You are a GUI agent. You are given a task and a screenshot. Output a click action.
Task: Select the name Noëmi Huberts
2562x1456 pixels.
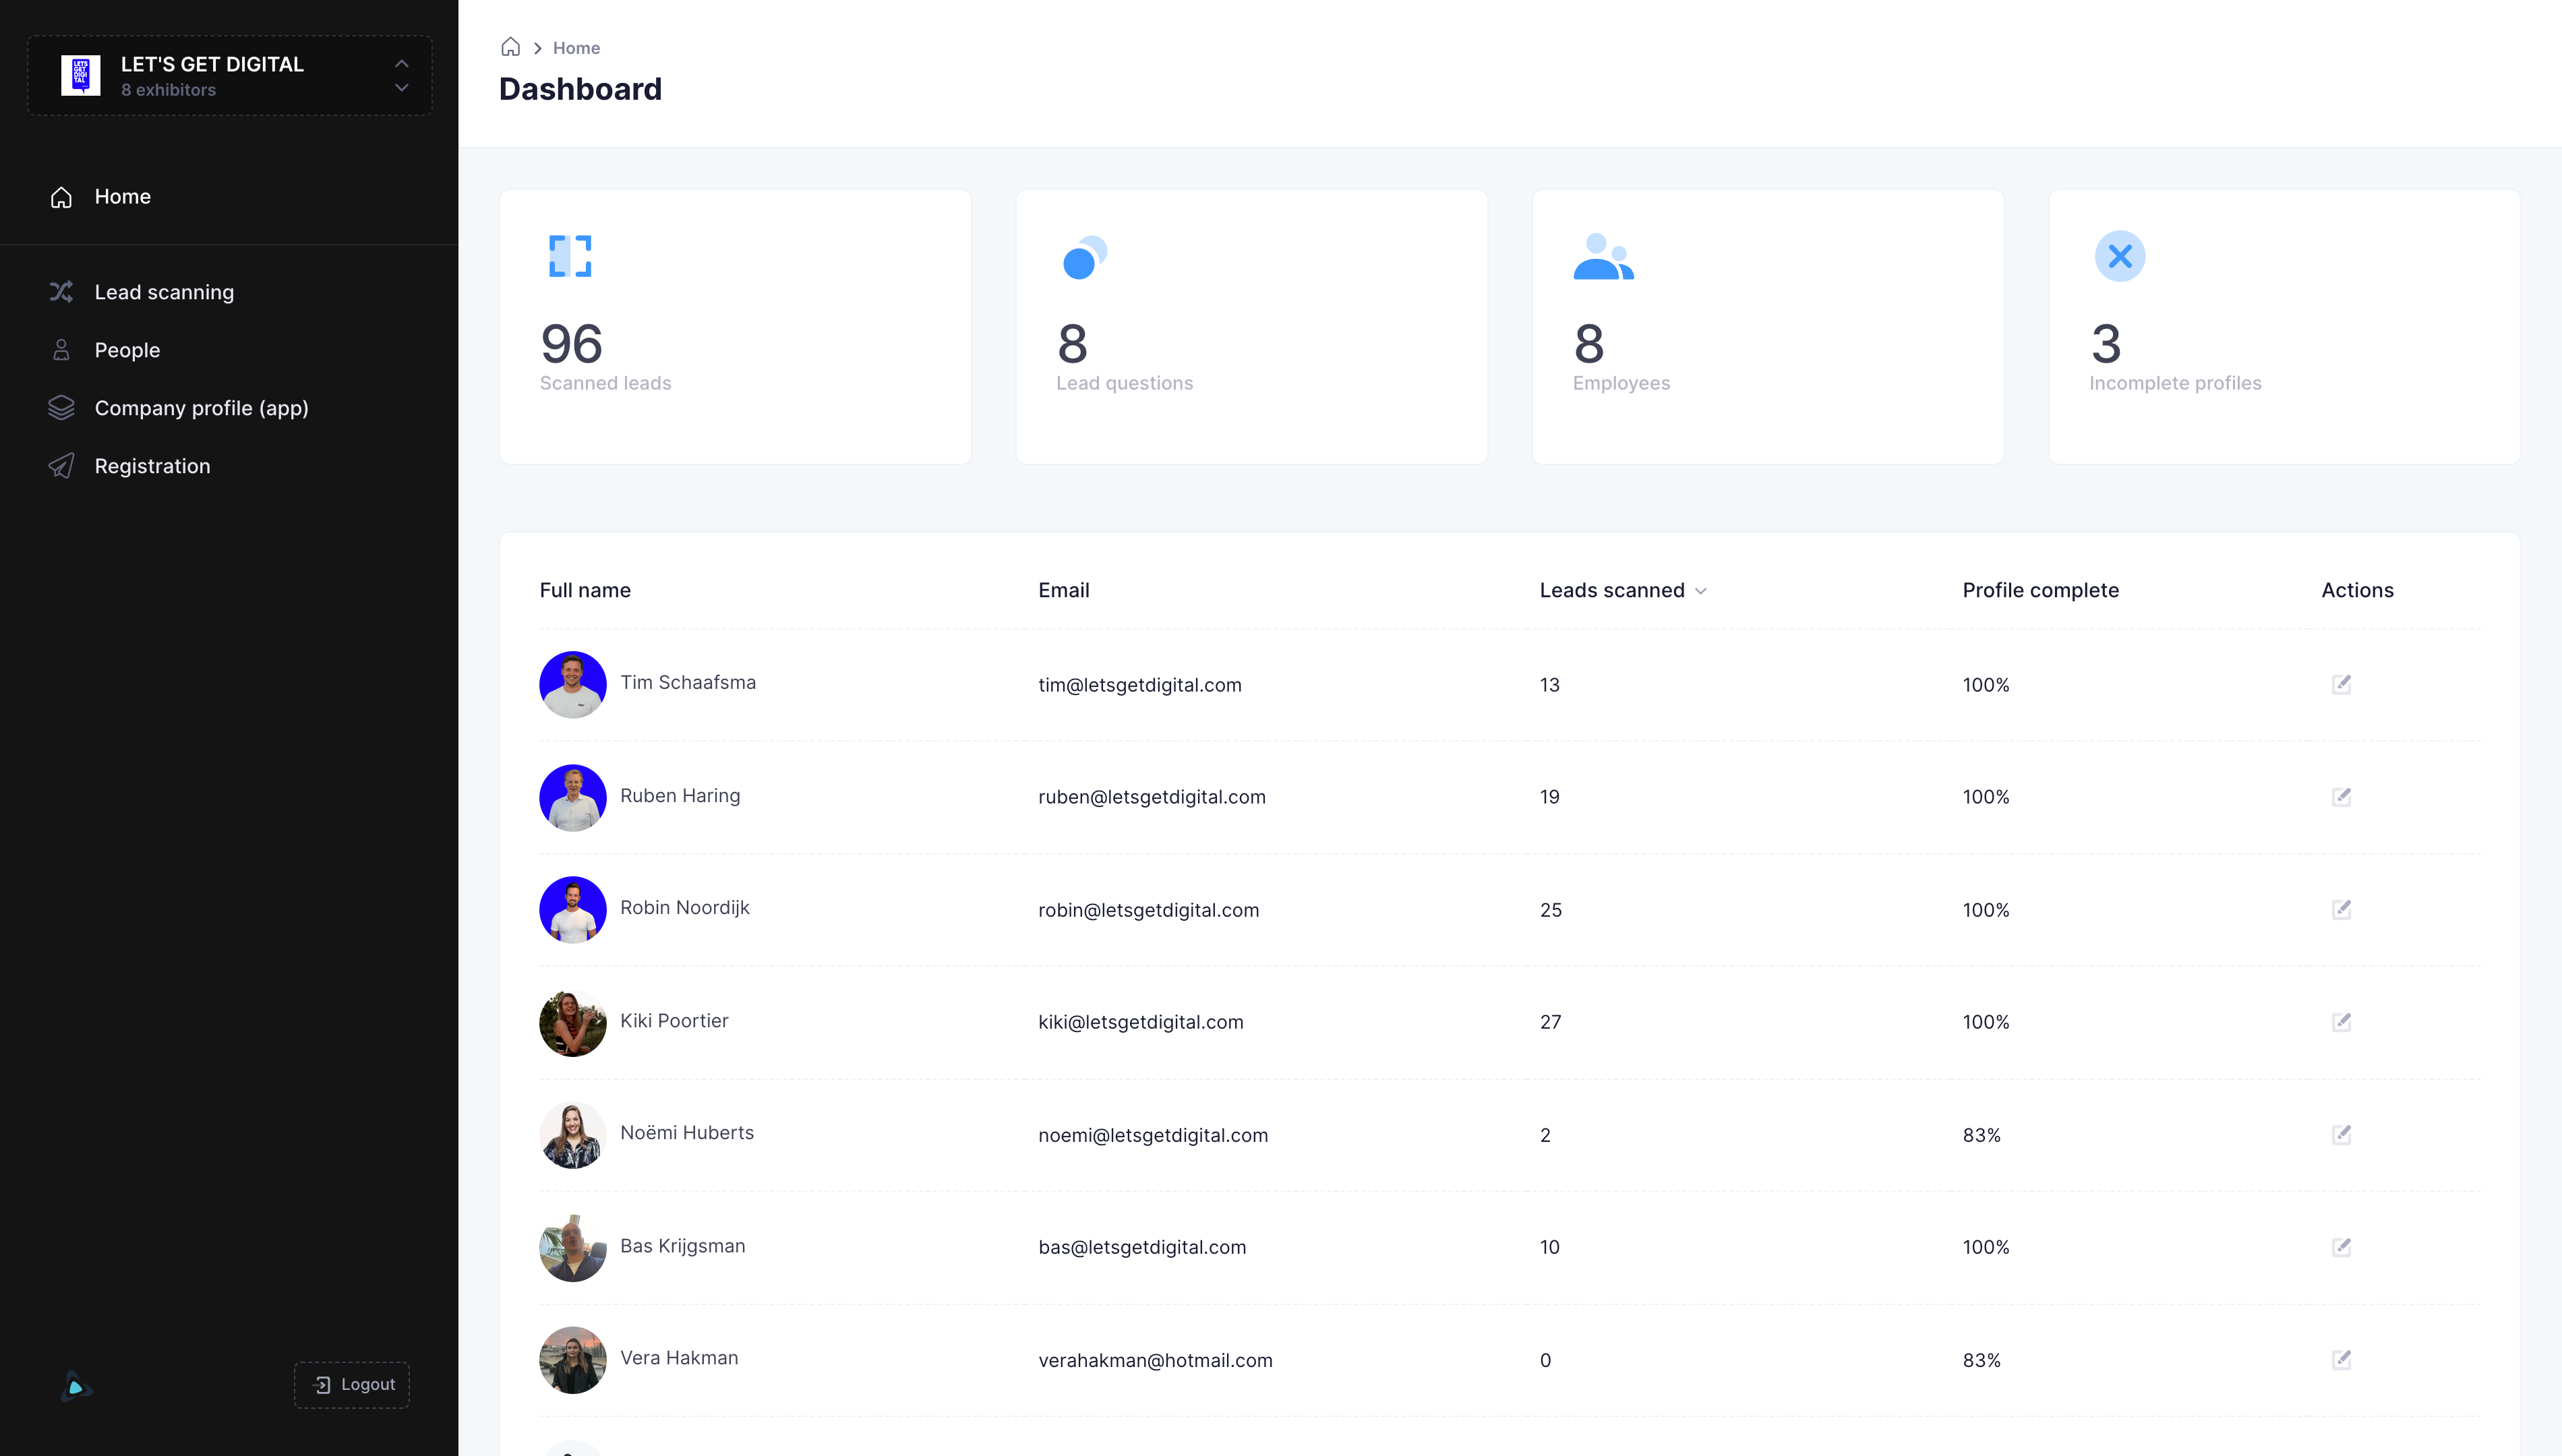click(x=687, y=1133)
